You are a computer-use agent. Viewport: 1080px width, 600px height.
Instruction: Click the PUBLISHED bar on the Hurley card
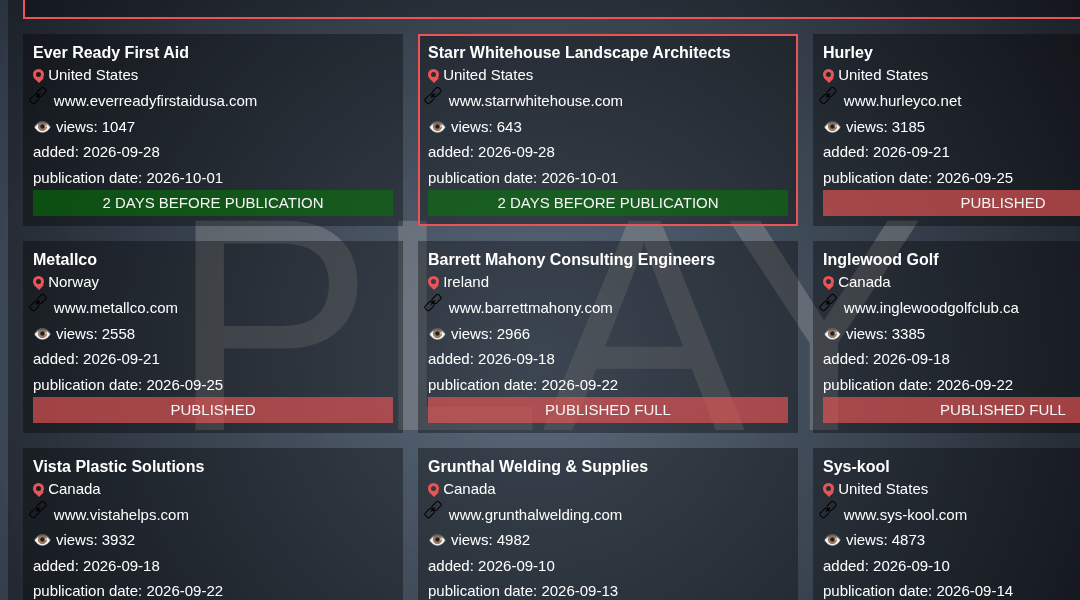click(951, 203)
